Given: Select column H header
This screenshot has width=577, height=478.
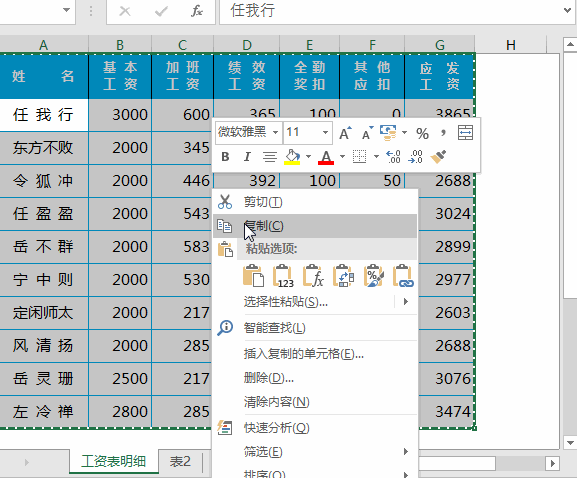Looking at the screenshot, I should (510, 45).
